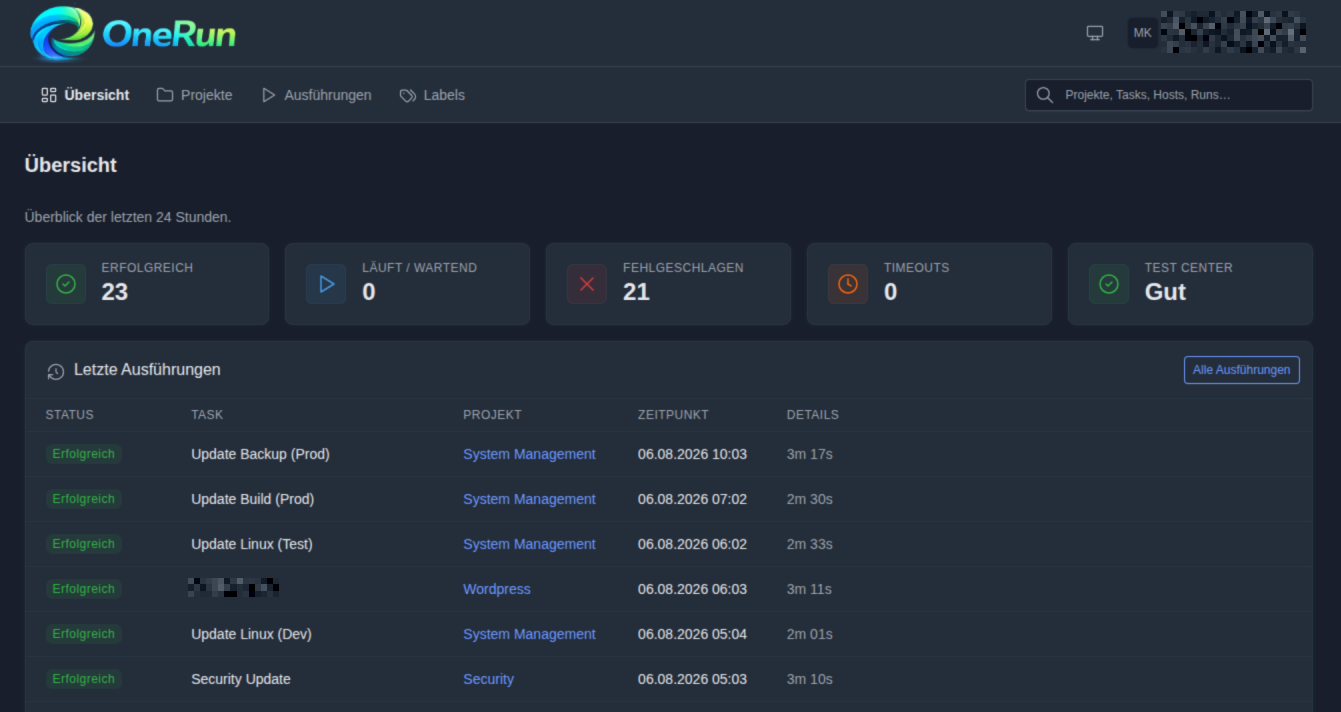
Task: Open System Management link for Update Build (Prod)
Action: [x=529, y=499]
